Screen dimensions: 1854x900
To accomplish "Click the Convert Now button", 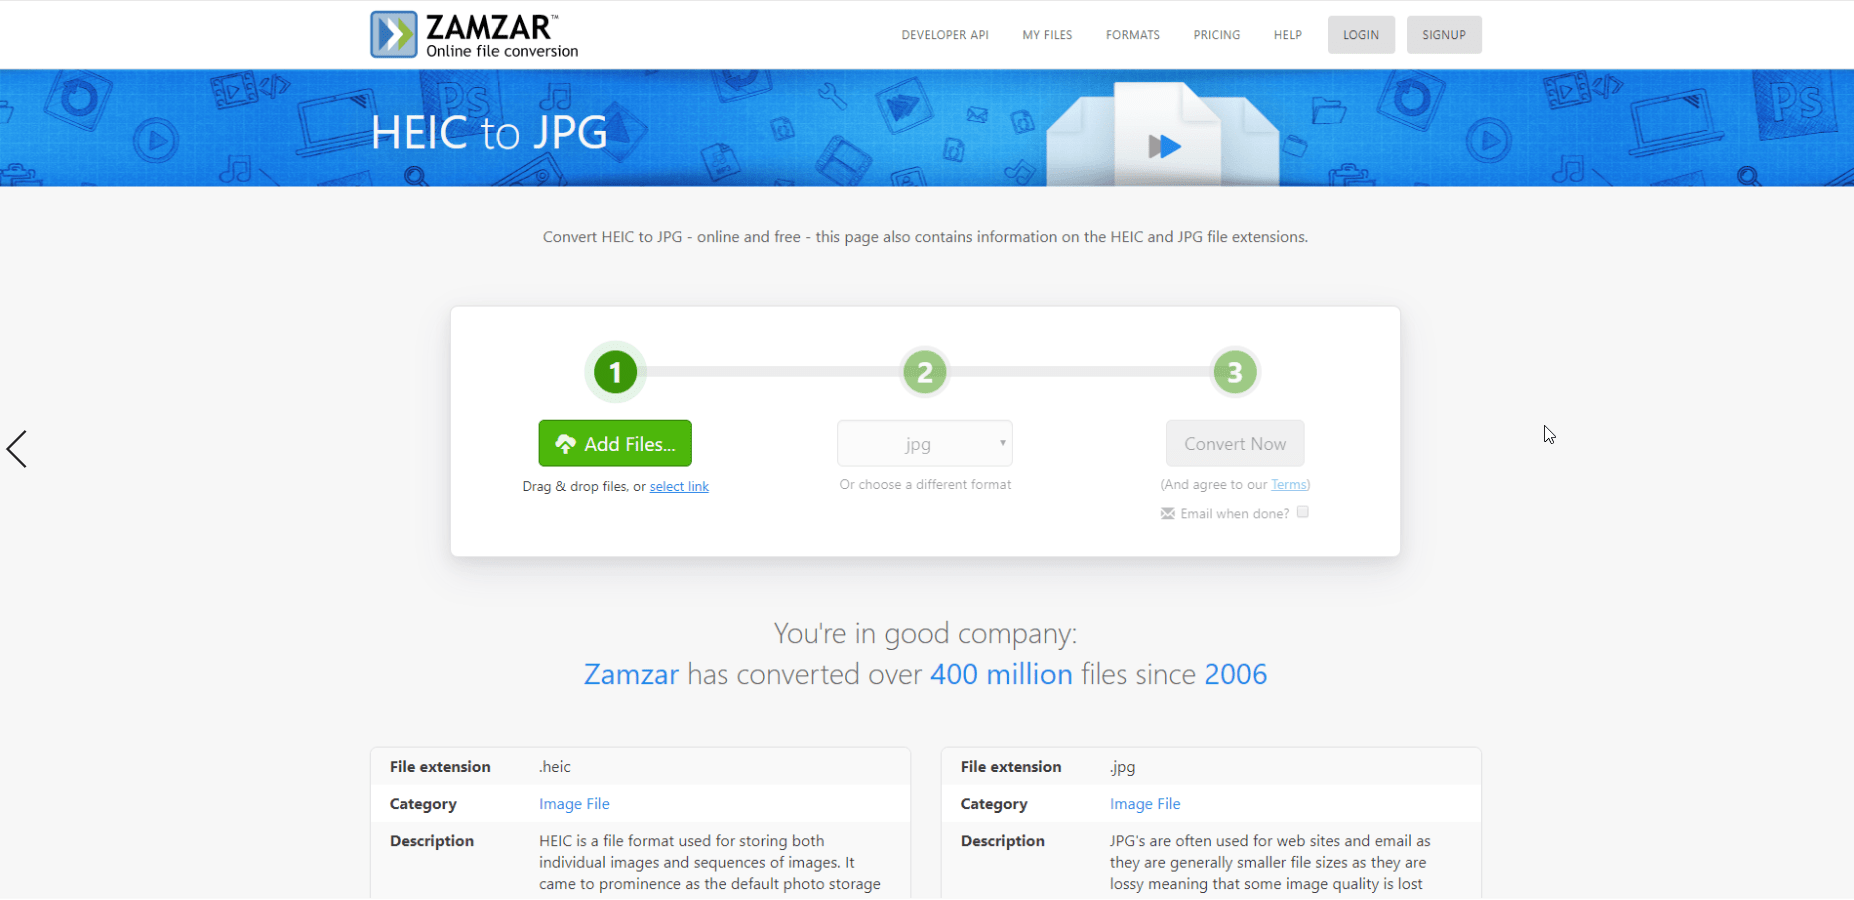I will click(x=1235, y=444).
